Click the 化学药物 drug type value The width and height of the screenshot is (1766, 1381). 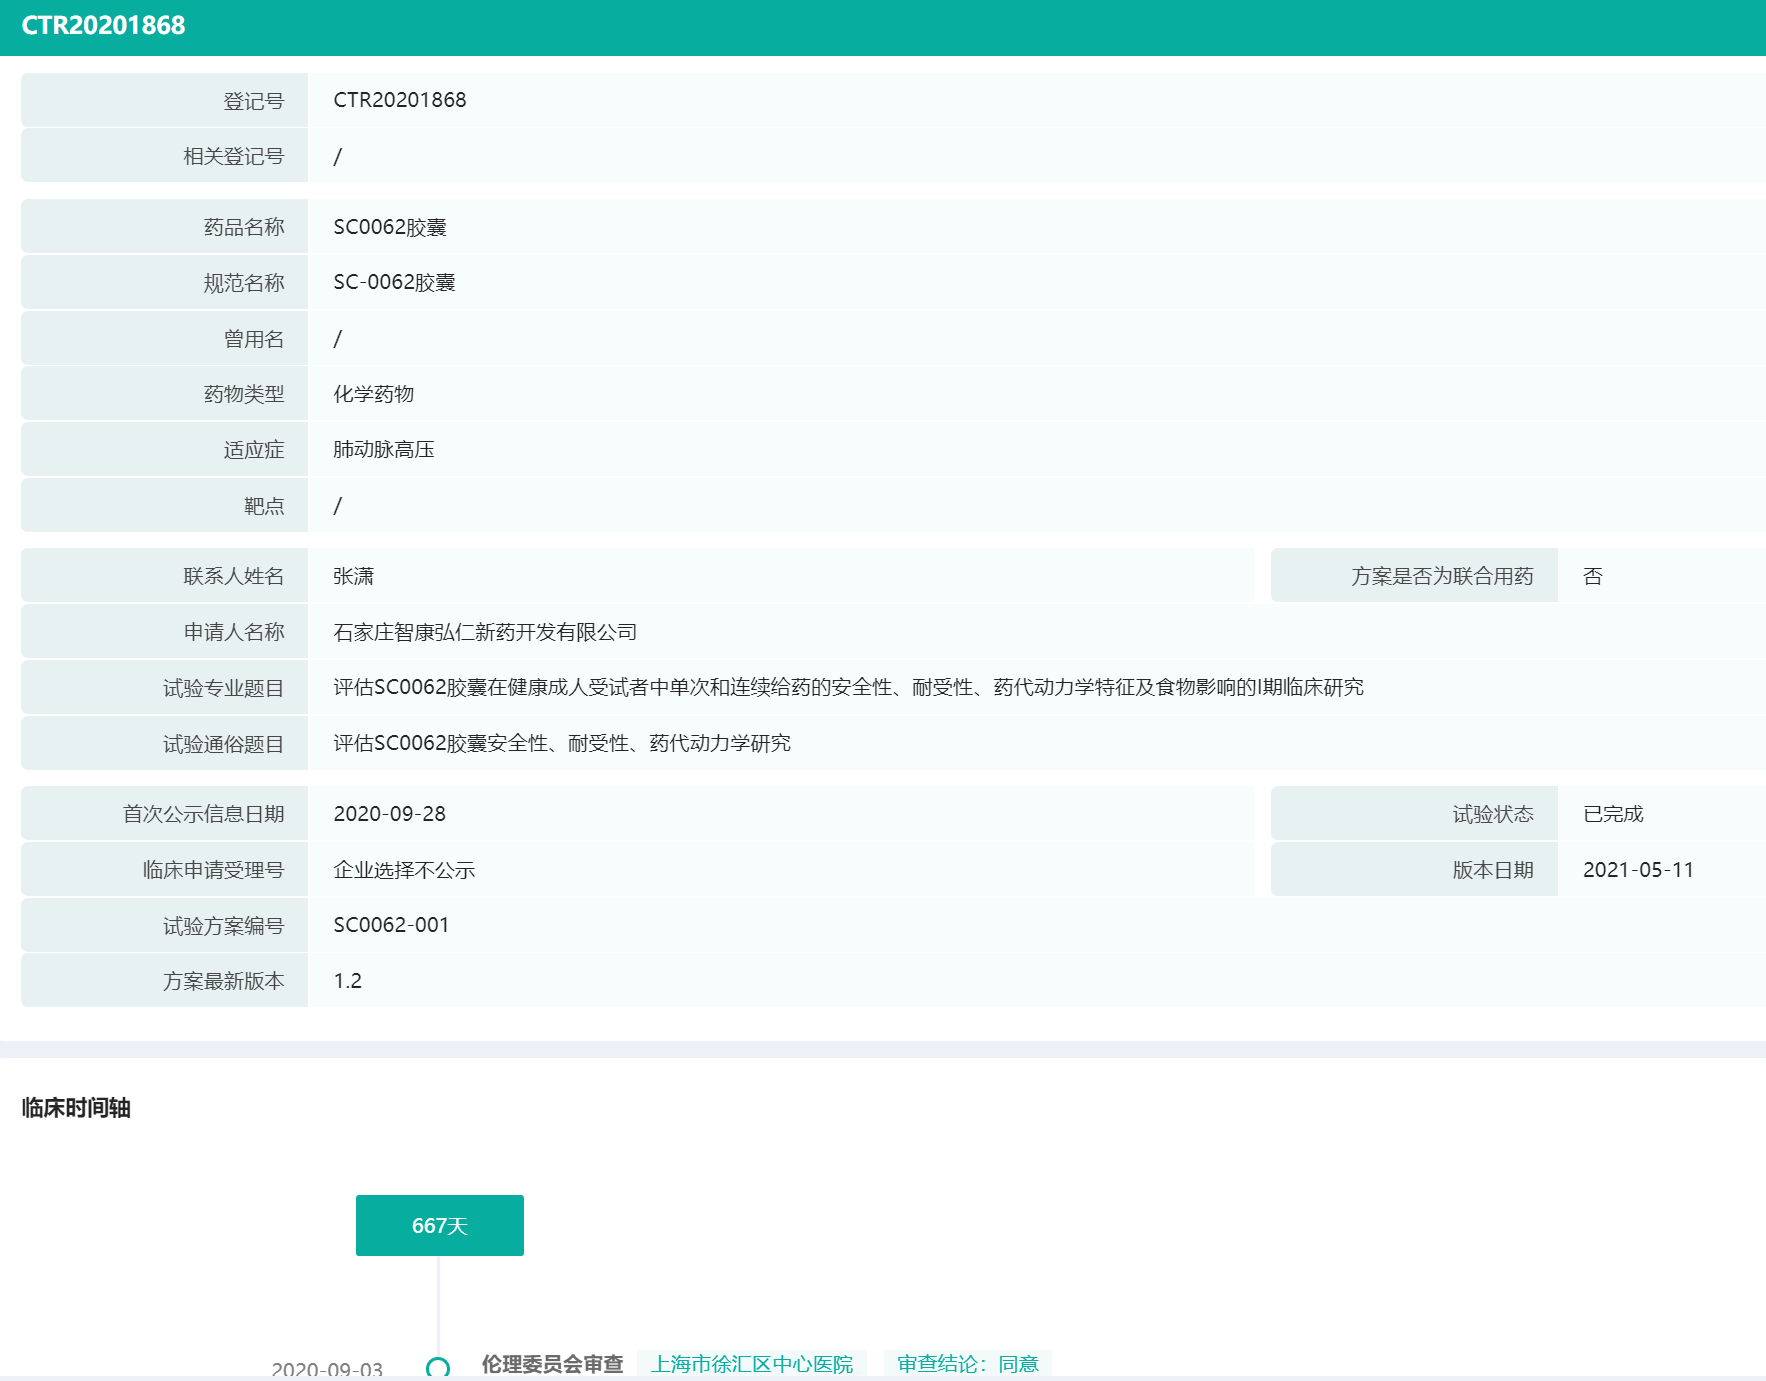pos(373,394)
